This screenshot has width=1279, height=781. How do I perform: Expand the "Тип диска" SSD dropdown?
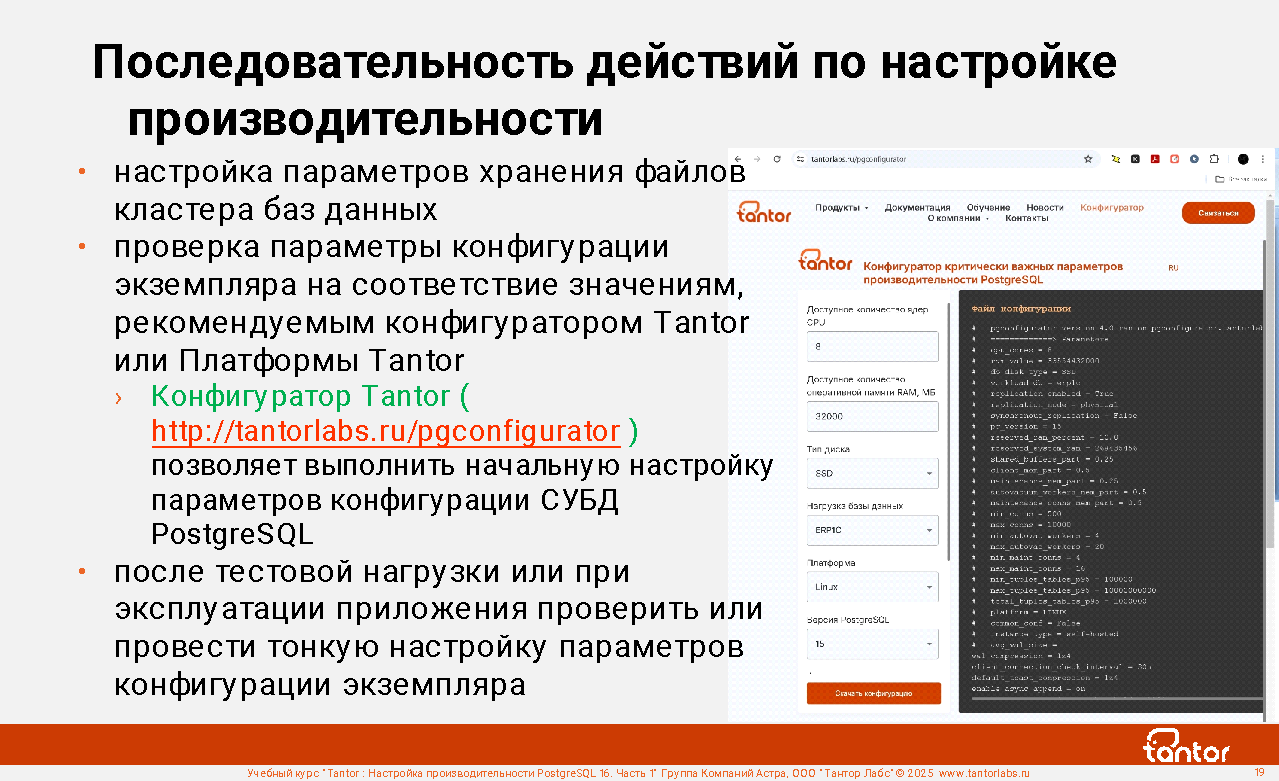(872, 473)
